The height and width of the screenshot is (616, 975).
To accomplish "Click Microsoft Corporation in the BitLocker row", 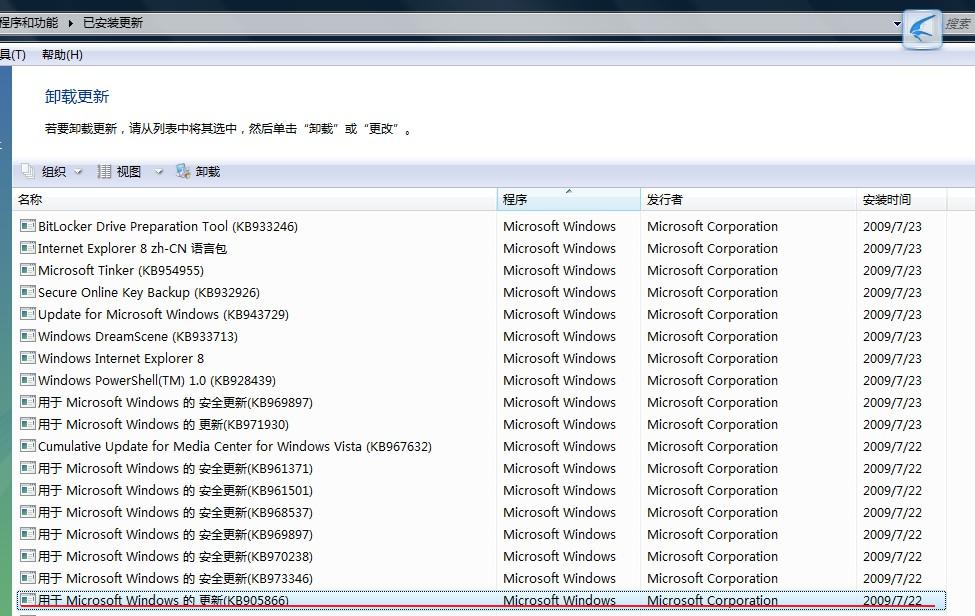I will (x=712, y=226).
